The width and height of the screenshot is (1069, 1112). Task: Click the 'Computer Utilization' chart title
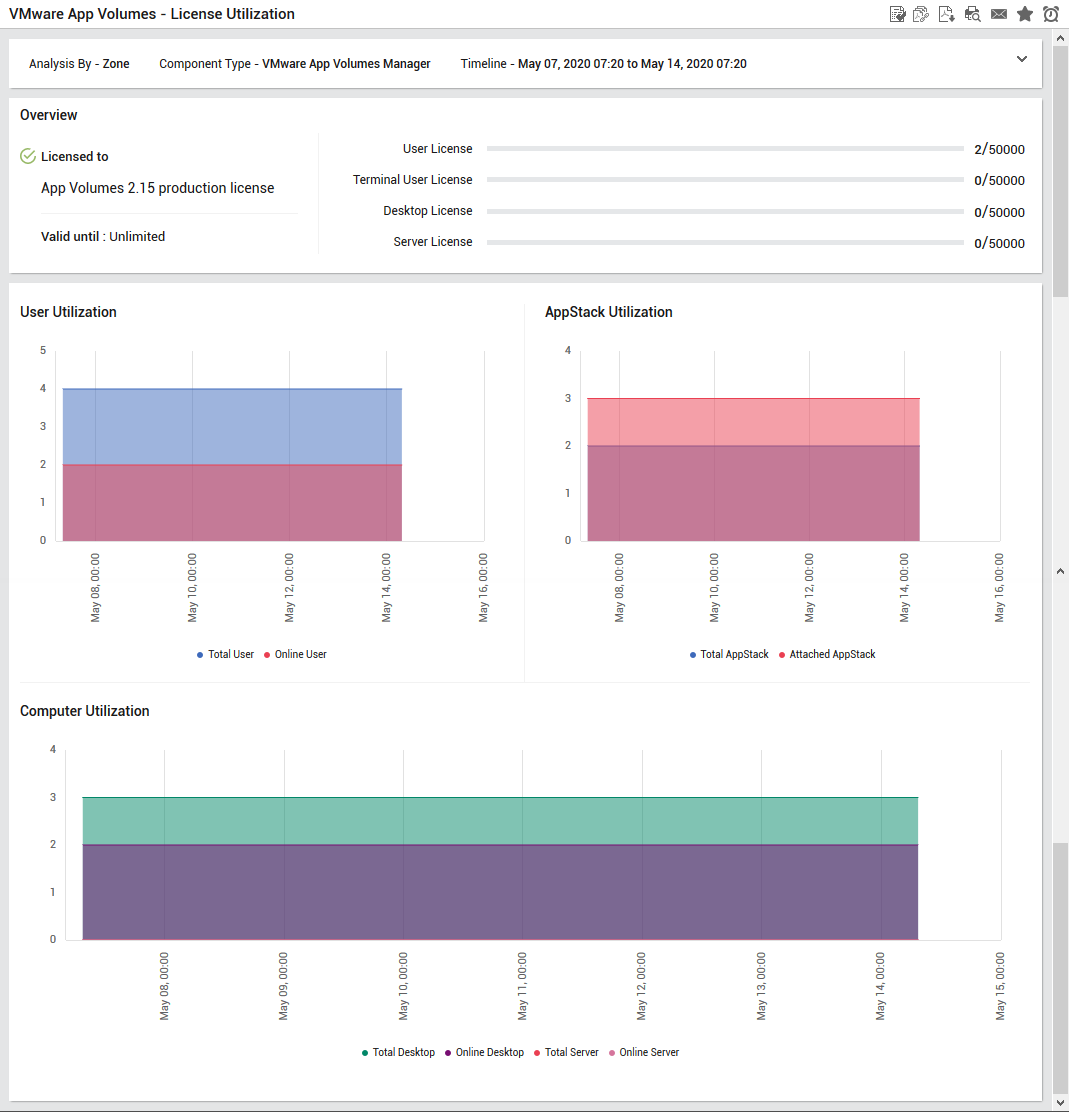84,711
